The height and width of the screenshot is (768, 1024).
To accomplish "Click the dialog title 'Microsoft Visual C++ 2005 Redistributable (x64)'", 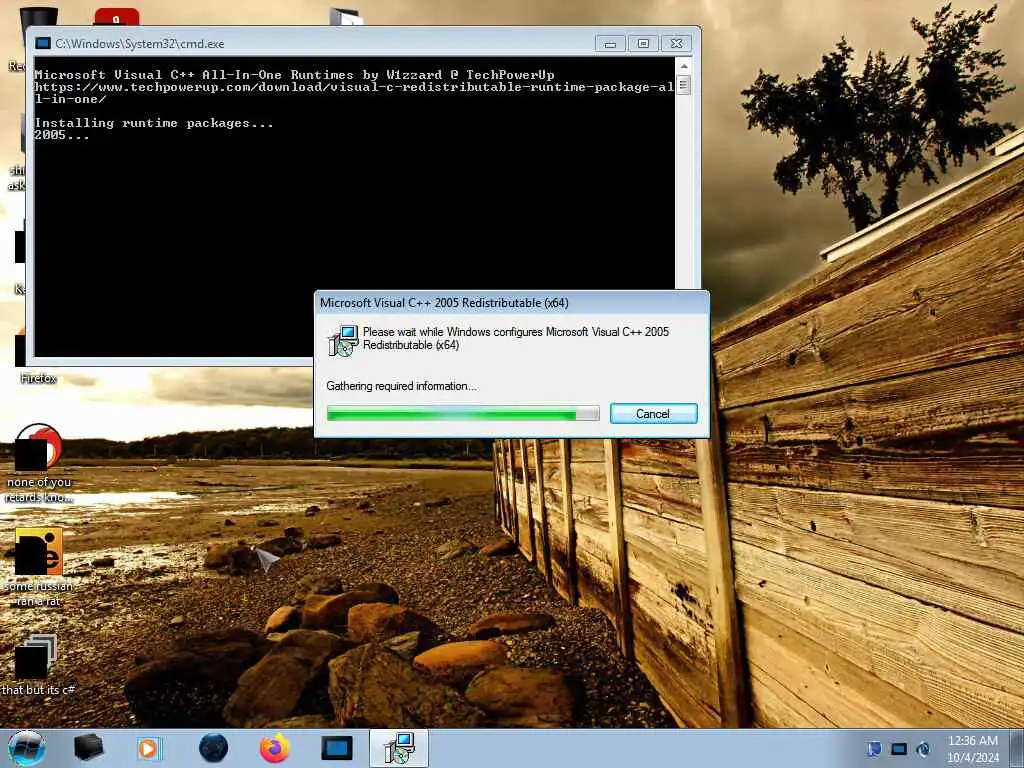I will coord(444,303).
